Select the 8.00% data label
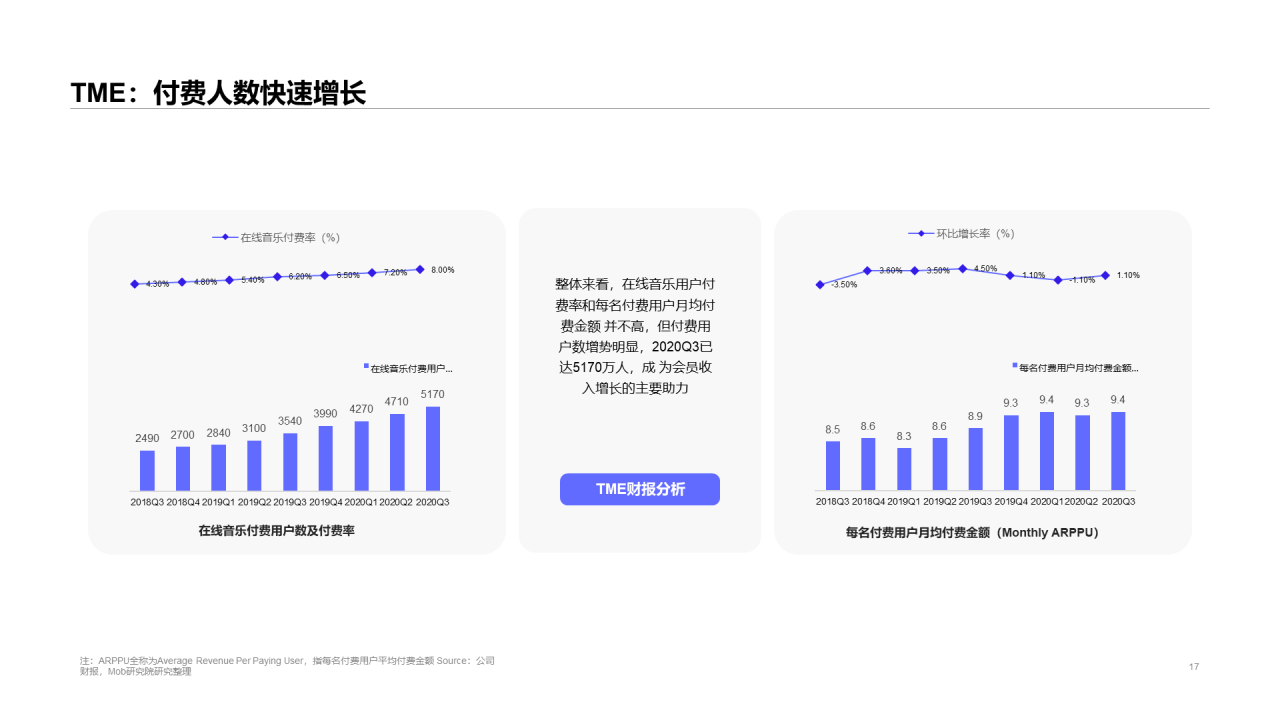This screenshot has width=1280, height=720. pyautogui.click(x=443, y=269)
